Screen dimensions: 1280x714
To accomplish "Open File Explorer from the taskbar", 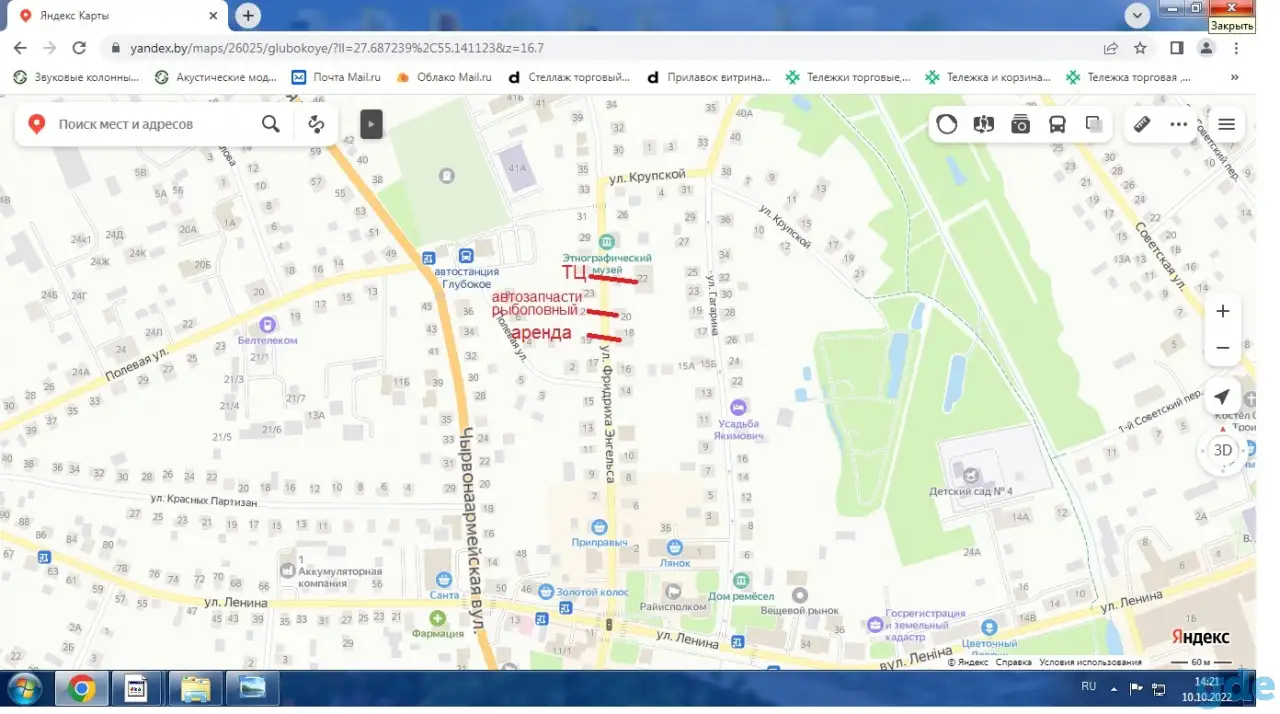I will pyautogui.click(x=195, y=688).
